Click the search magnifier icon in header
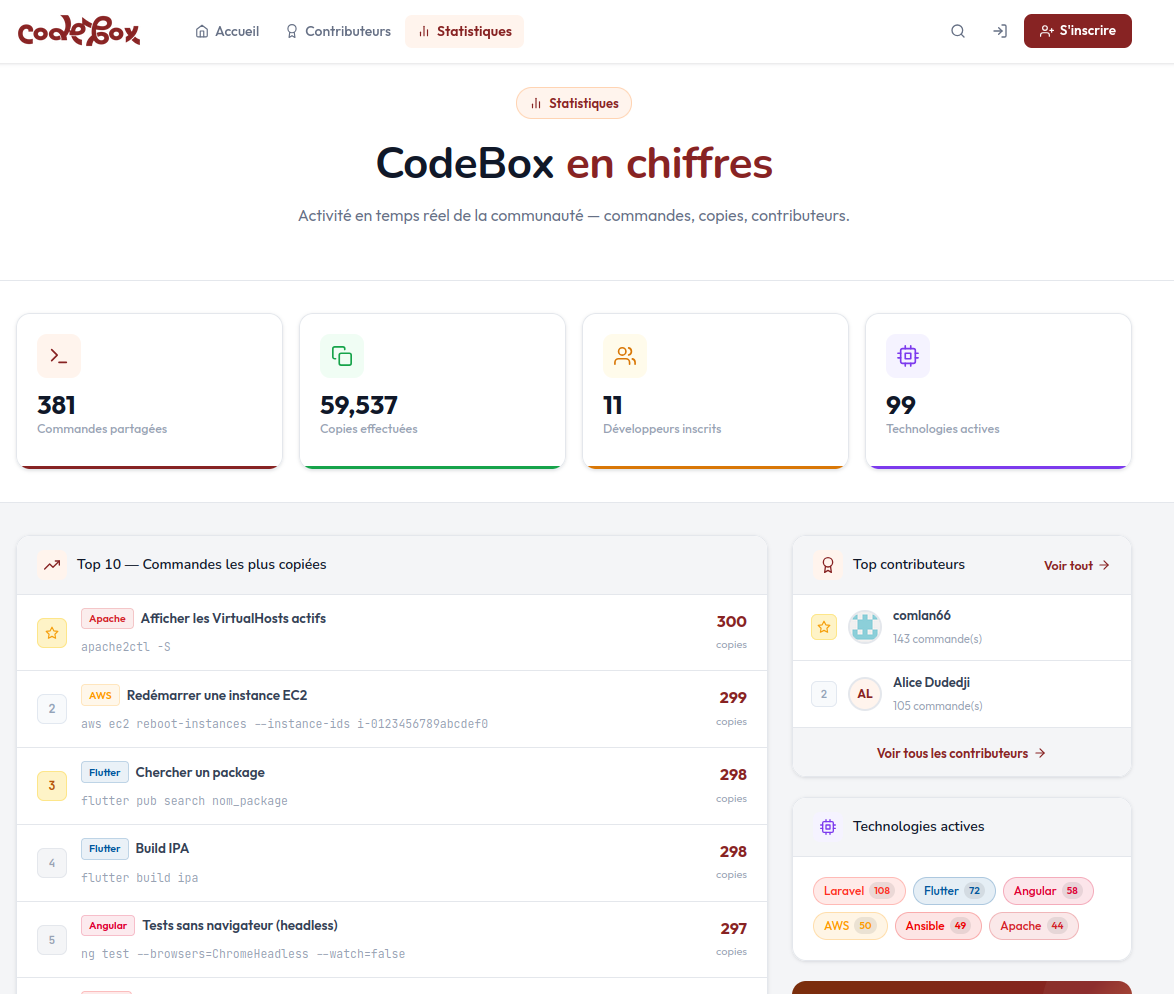This screenshot has height=994, width=1174. point(958,31)
